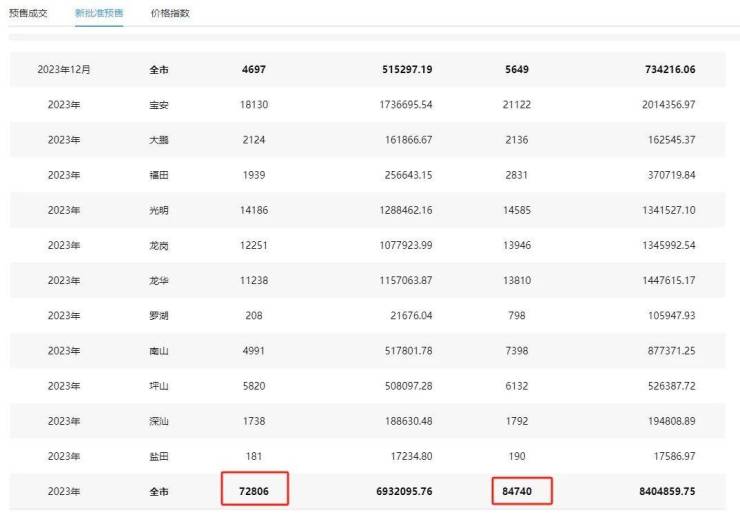Select the 盐田 district cell

159,456
